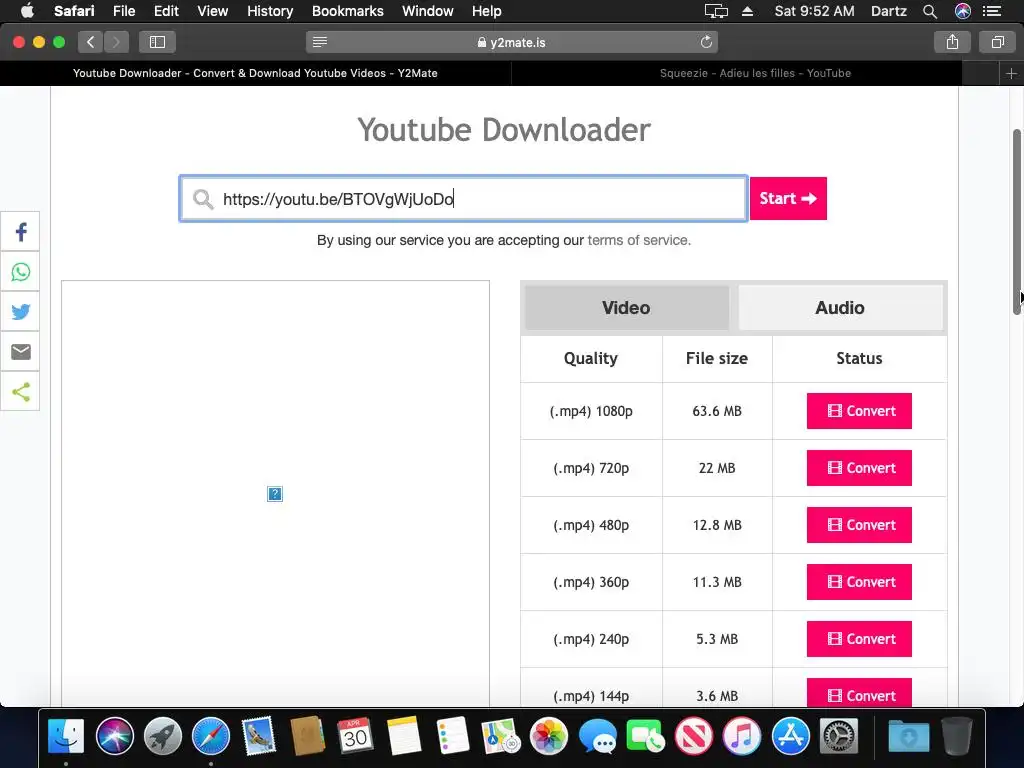Convert the 480p mp4 video
1024x768 pixels.
pos(859,525)
